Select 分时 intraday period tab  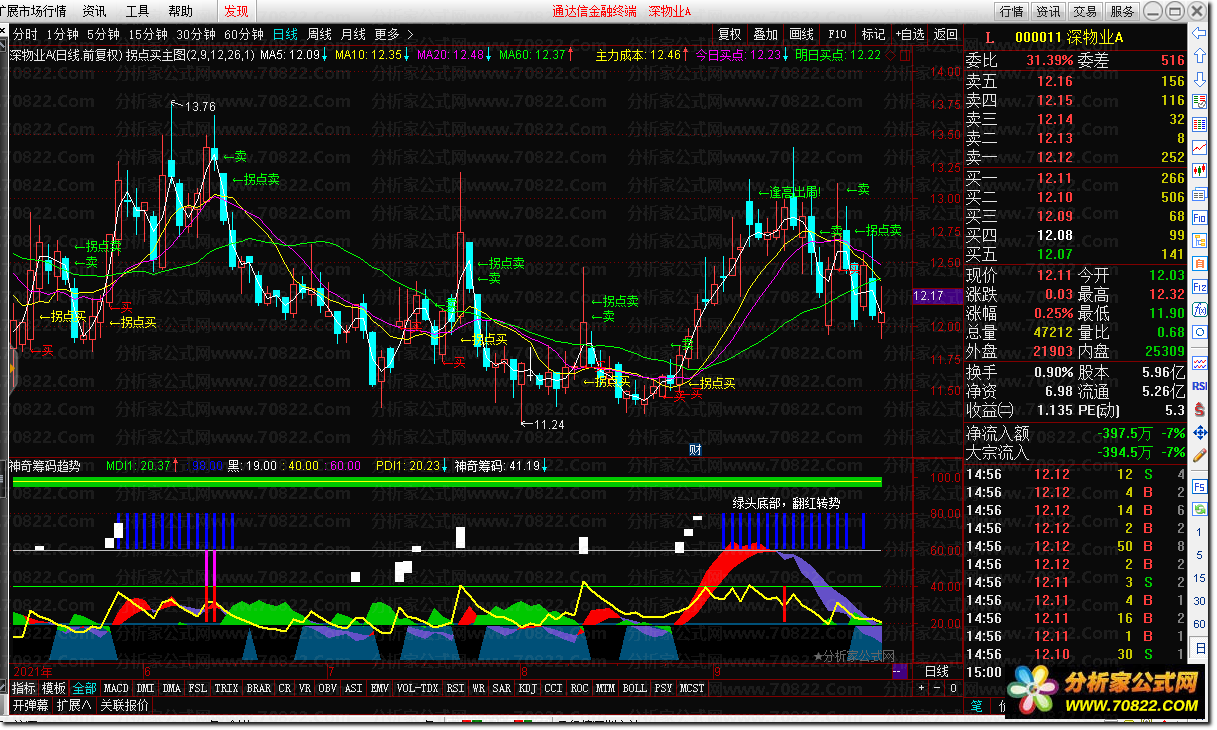[25, 34]
